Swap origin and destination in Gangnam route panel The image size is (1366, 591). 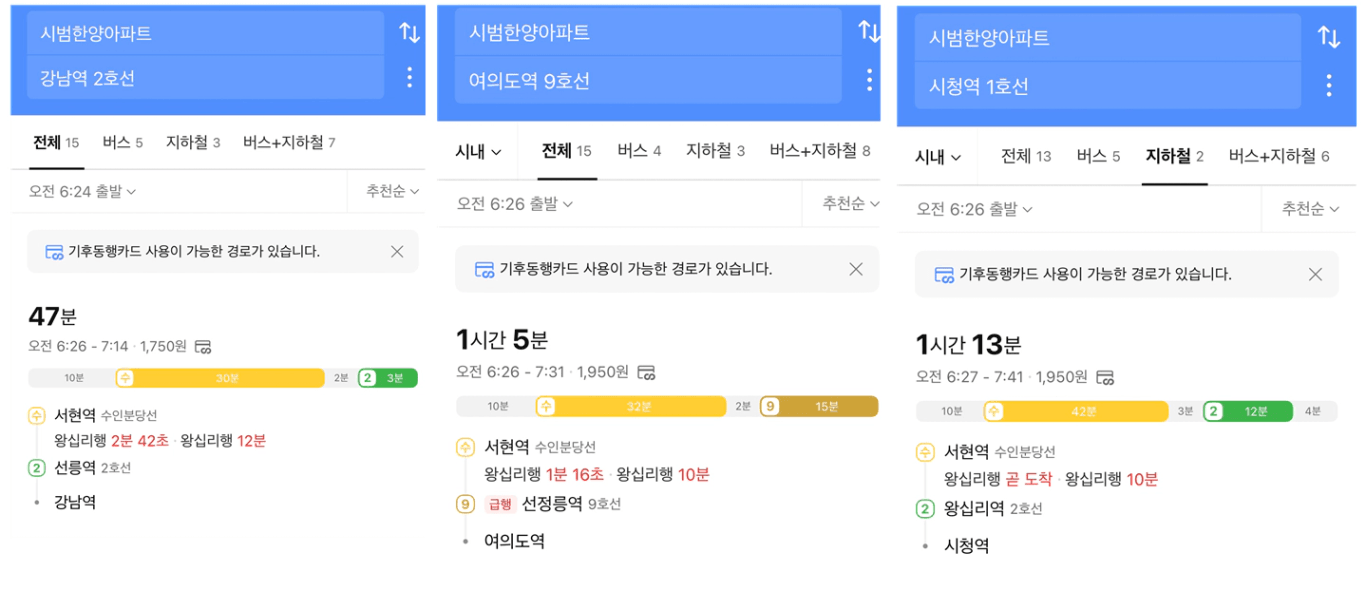(410, 32)
